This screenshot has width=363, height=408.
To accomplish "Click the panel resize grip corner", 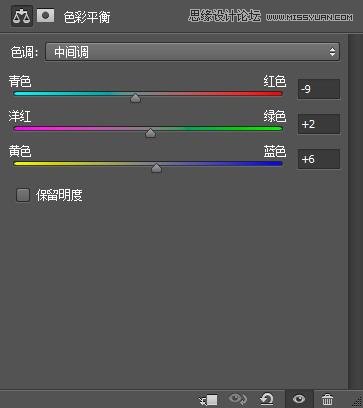I will pyautogui.click(x=357, y=402).
